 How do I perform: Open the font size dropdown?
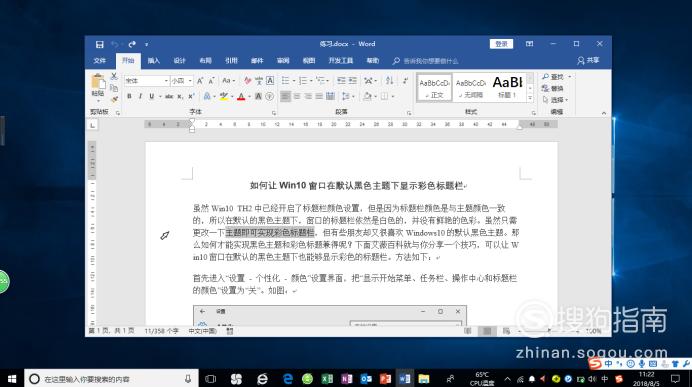(x=190, y=81)
